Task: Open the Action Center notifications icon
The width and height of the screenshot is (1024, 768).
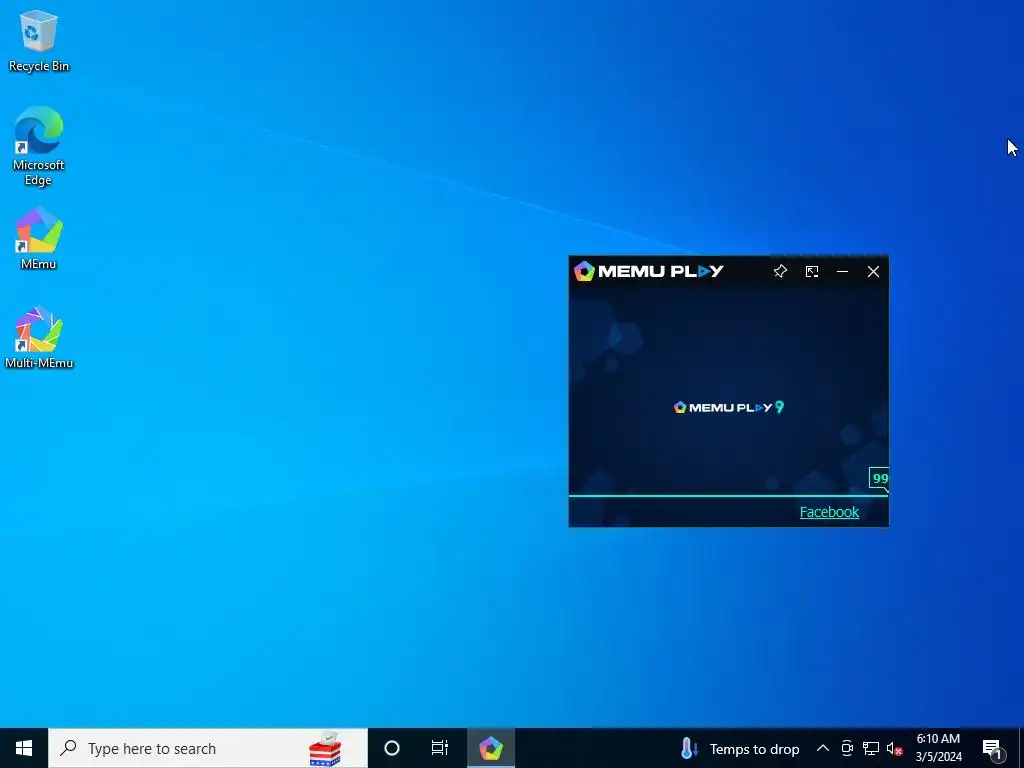Action: pos(992,748)
